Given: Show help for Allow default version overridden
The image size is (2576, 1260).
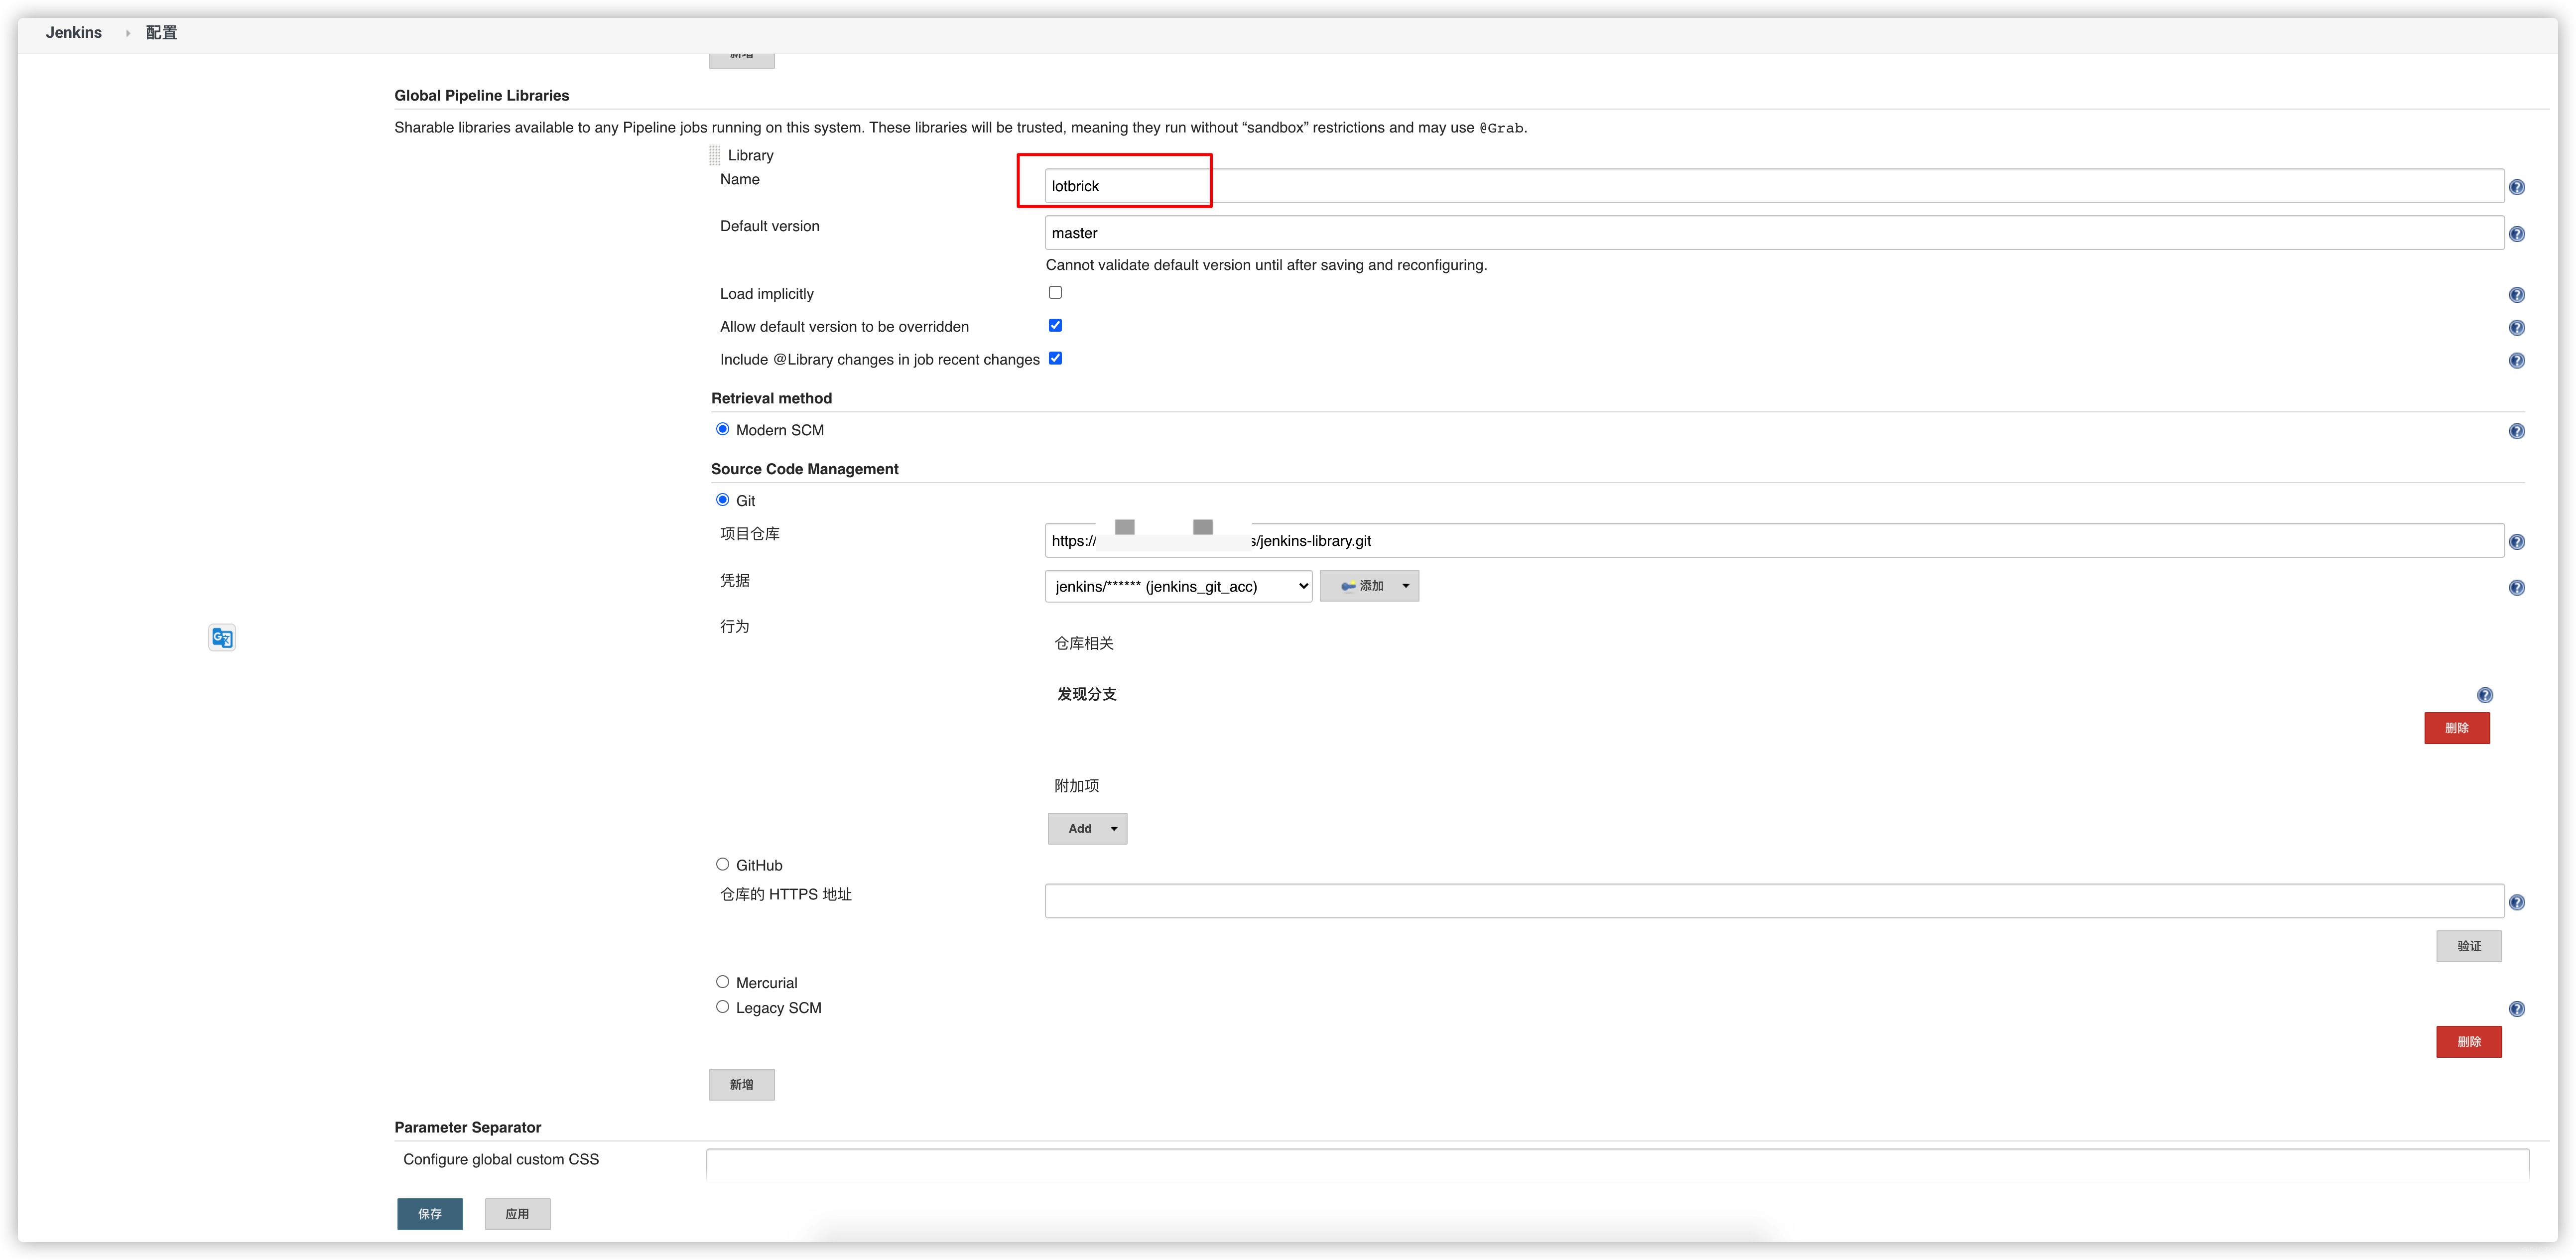Looking at the screenshot, I should (x=2517, y=328).
